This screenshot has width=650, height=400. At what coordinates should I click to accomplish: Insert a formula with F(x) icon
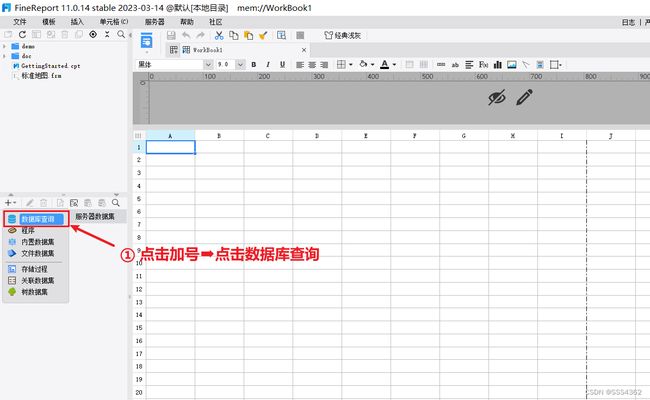(x=483, y=65)
